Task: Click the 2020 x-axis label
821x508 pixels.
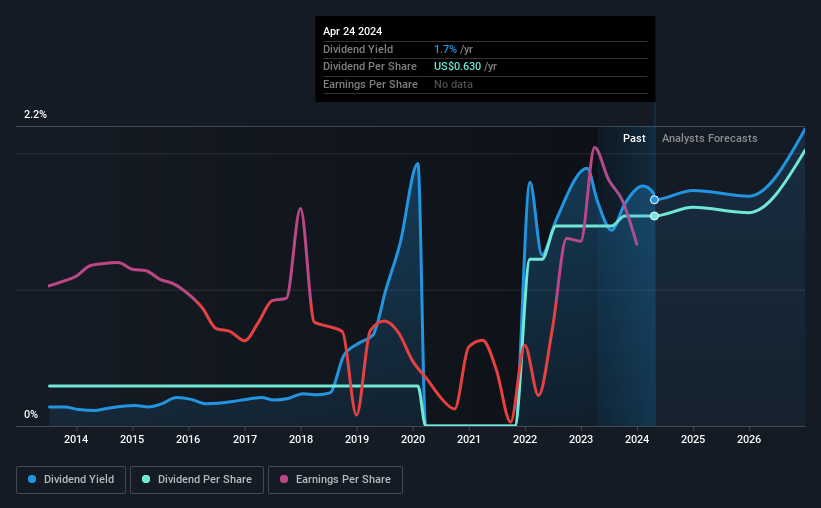Action: (413, 439)
